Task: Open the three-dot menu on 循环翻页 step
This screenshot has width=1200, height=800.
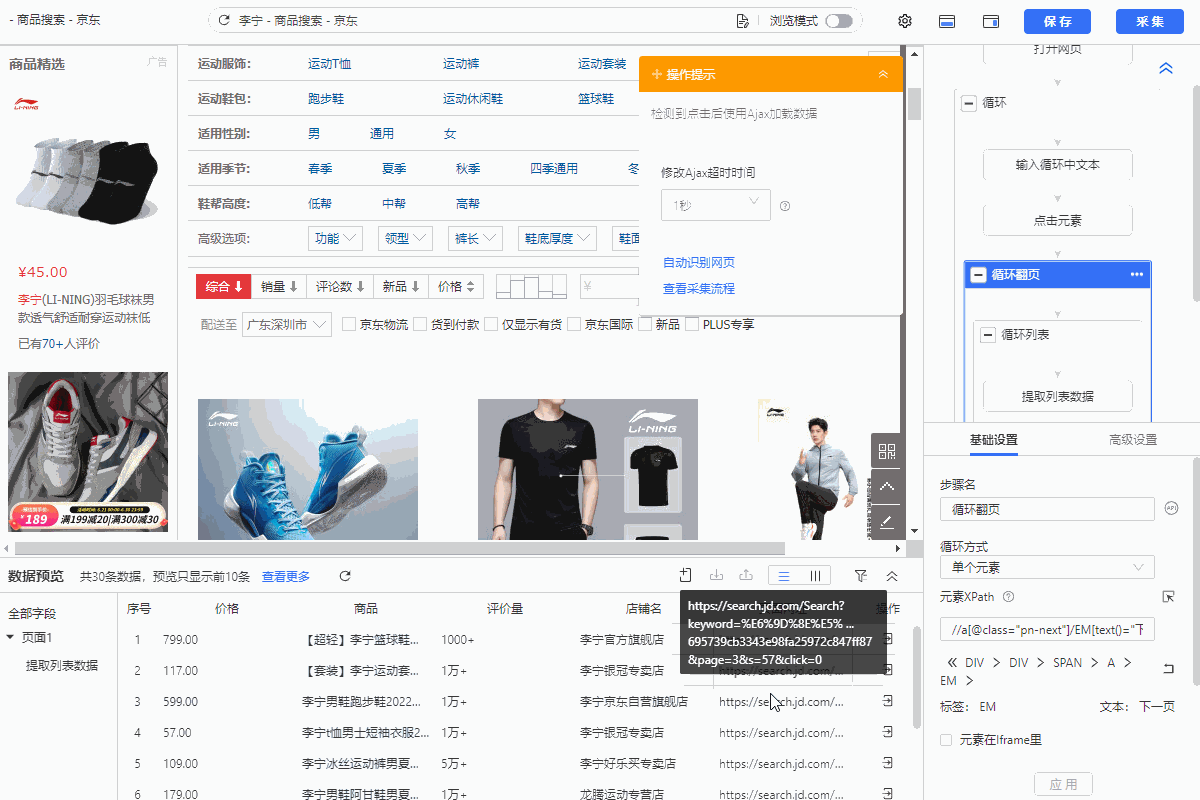Action: pyautogui.click(x=1136, y=274)
